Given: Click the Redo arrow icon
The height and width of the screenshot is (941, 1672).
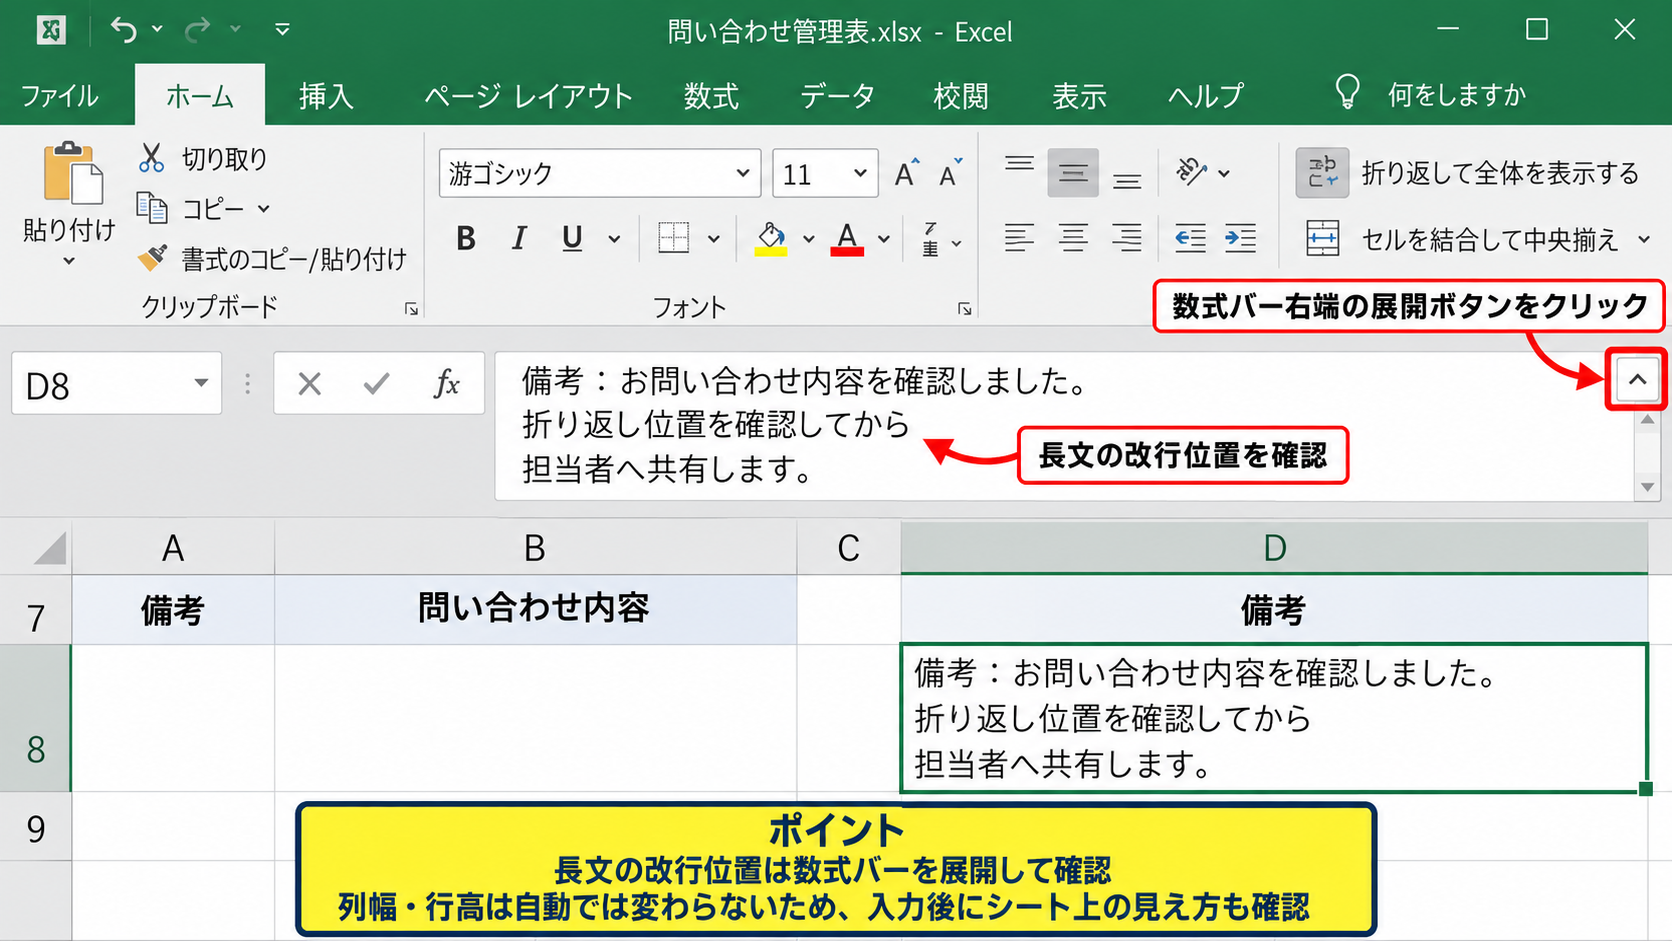Looking at the screenshot, I should coord(197,30).
